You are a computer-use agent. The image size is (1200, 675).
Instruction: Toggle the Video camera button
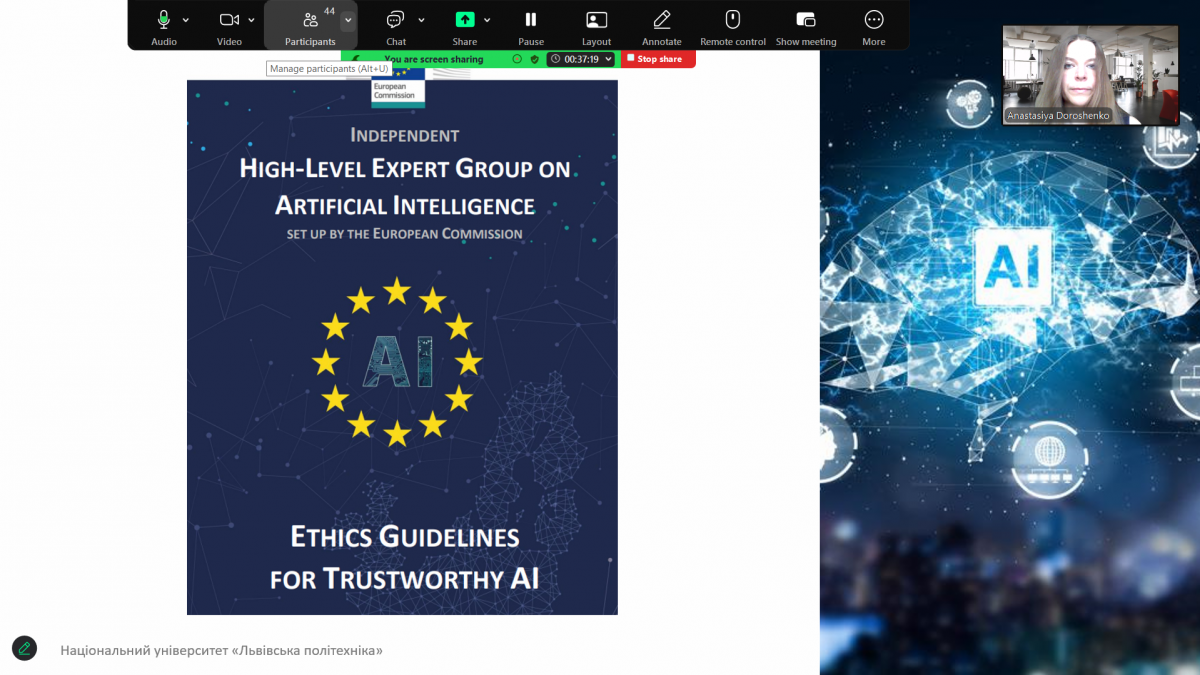click(229, 20)
